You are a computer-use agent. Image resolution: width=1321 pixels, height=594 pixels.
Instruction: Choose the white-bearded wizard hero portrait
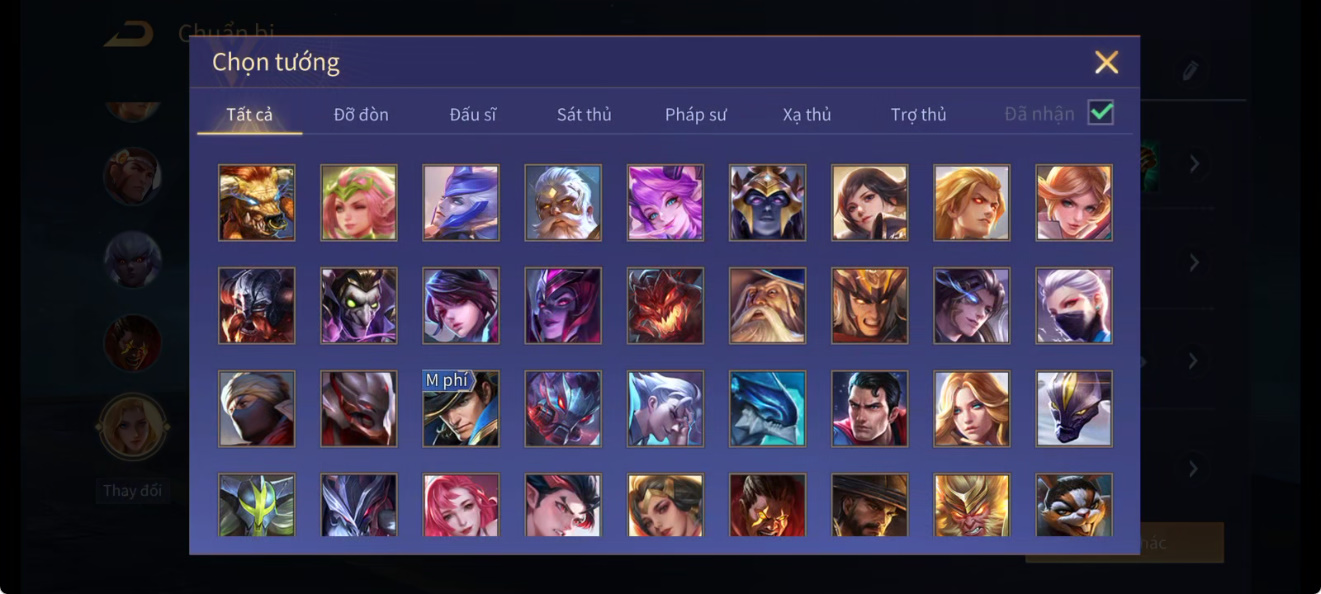click(767, 305)
